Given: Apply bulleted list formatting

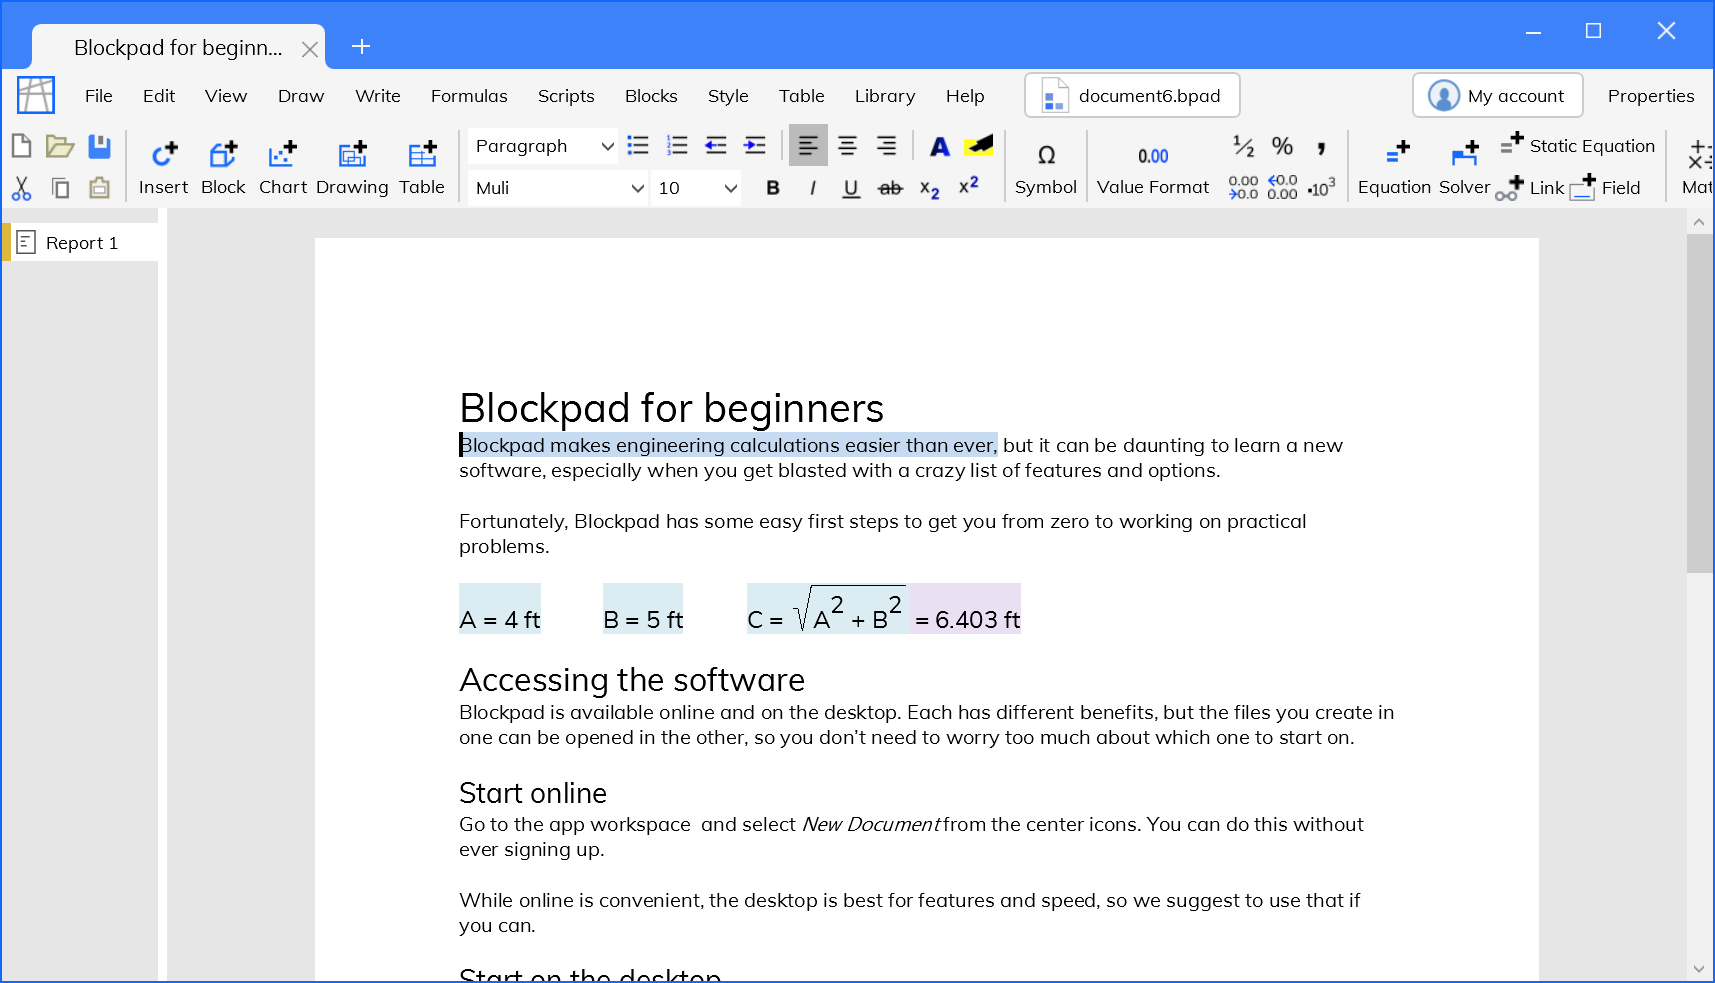Looking at the screenshot, I should (638, 146).
